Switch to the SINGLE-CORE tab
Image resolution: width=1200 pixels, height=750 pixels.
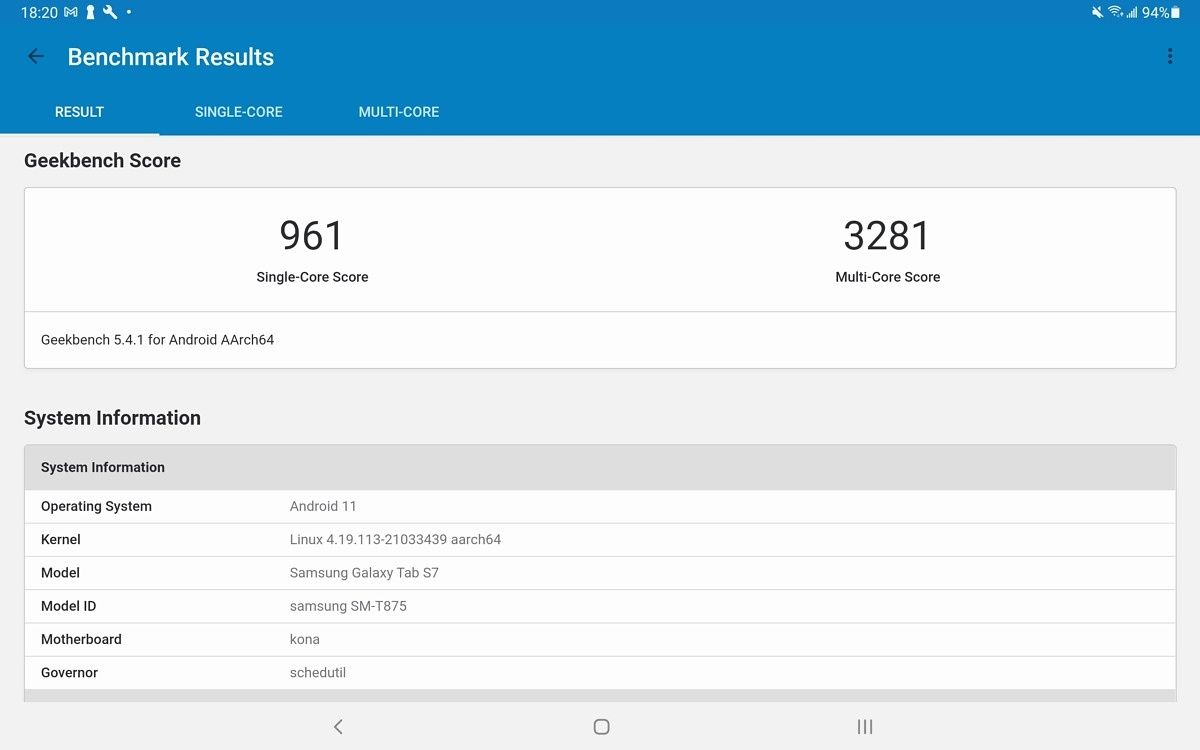[239, 112]
